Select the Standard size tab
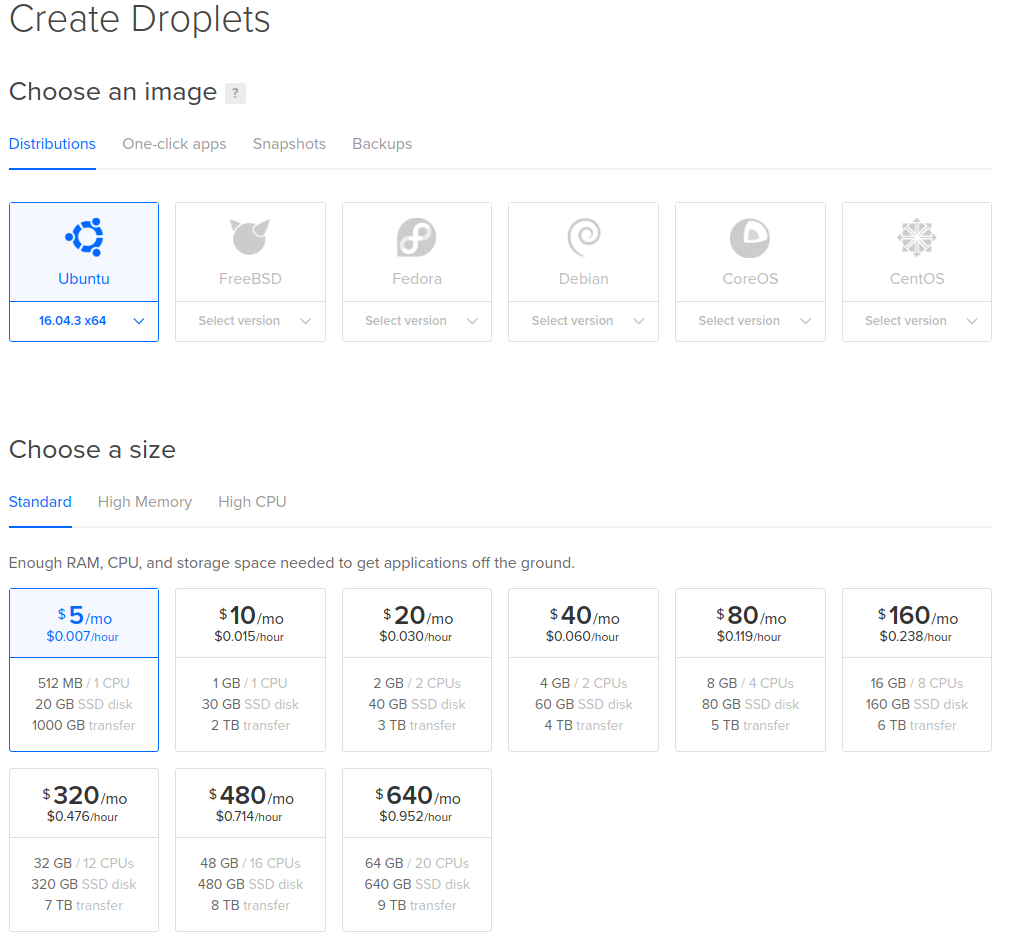The width and height of the screenshot is (1011, 944). pyautogui.click(x=40, y=502)
